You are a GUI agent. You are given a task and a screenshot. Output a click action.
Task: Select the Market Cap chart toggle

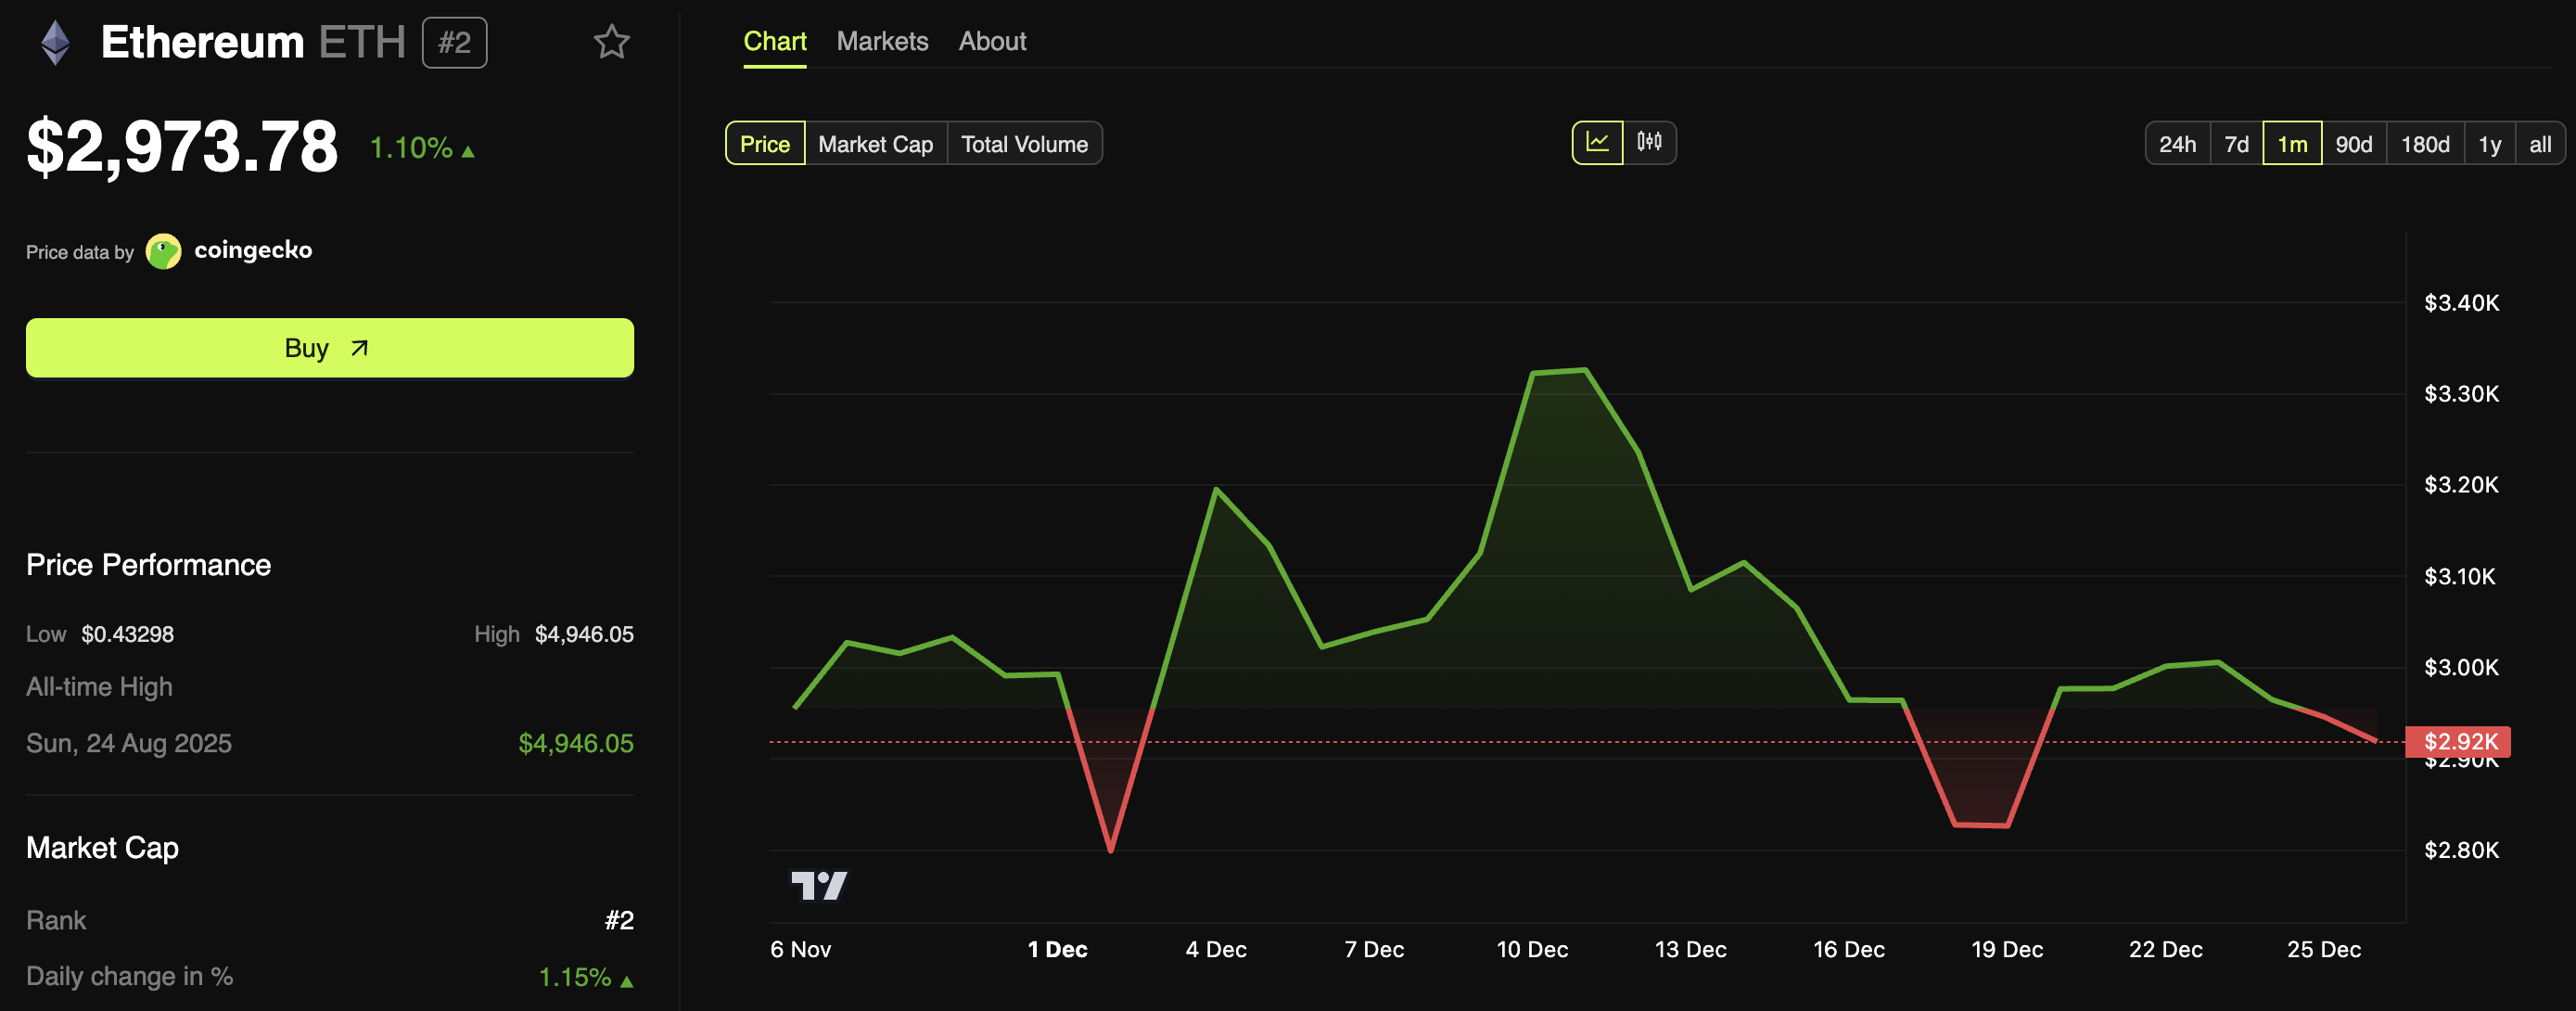coord(875,144)
